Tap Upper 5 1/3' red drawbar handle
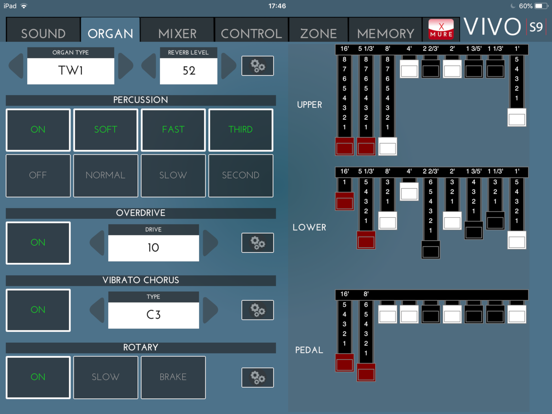The image size is (552, 414). click(x=366, y=146)
